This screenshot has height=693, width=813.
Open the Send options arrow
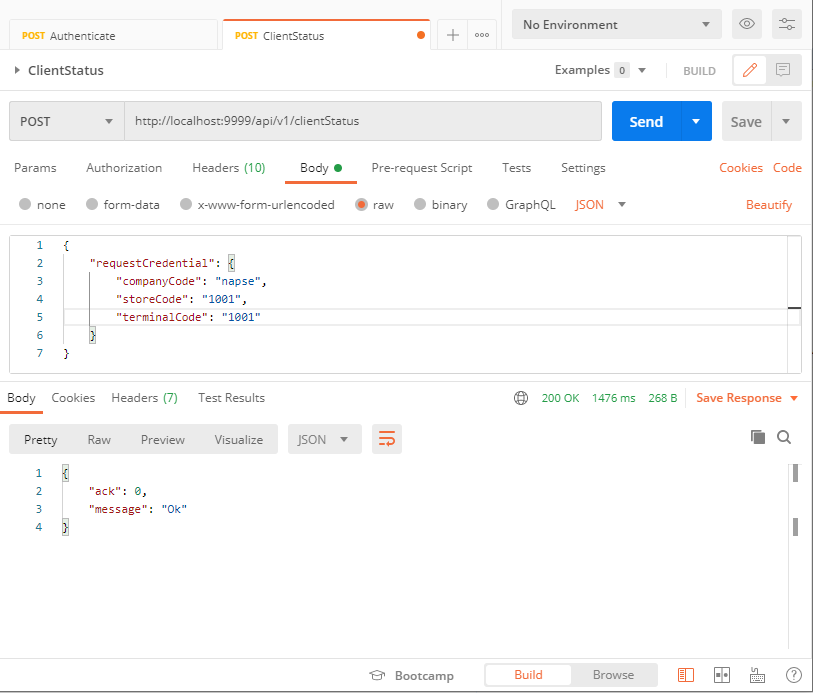[x=696, y=121]
